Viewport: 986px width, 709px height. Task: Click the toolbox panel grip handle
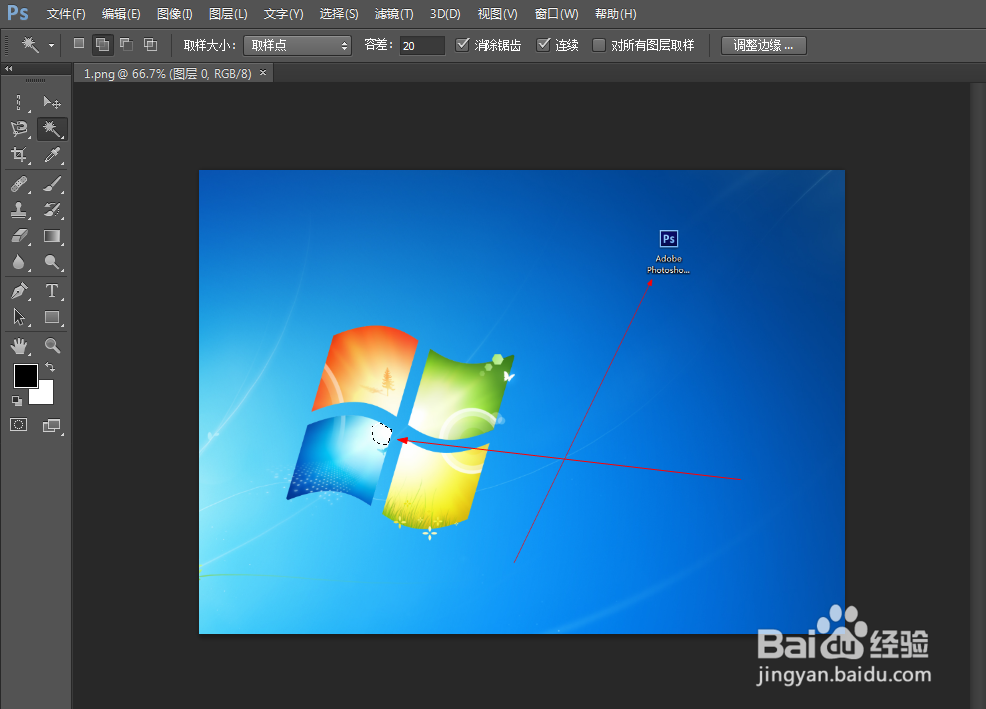(x=35, y=81)
